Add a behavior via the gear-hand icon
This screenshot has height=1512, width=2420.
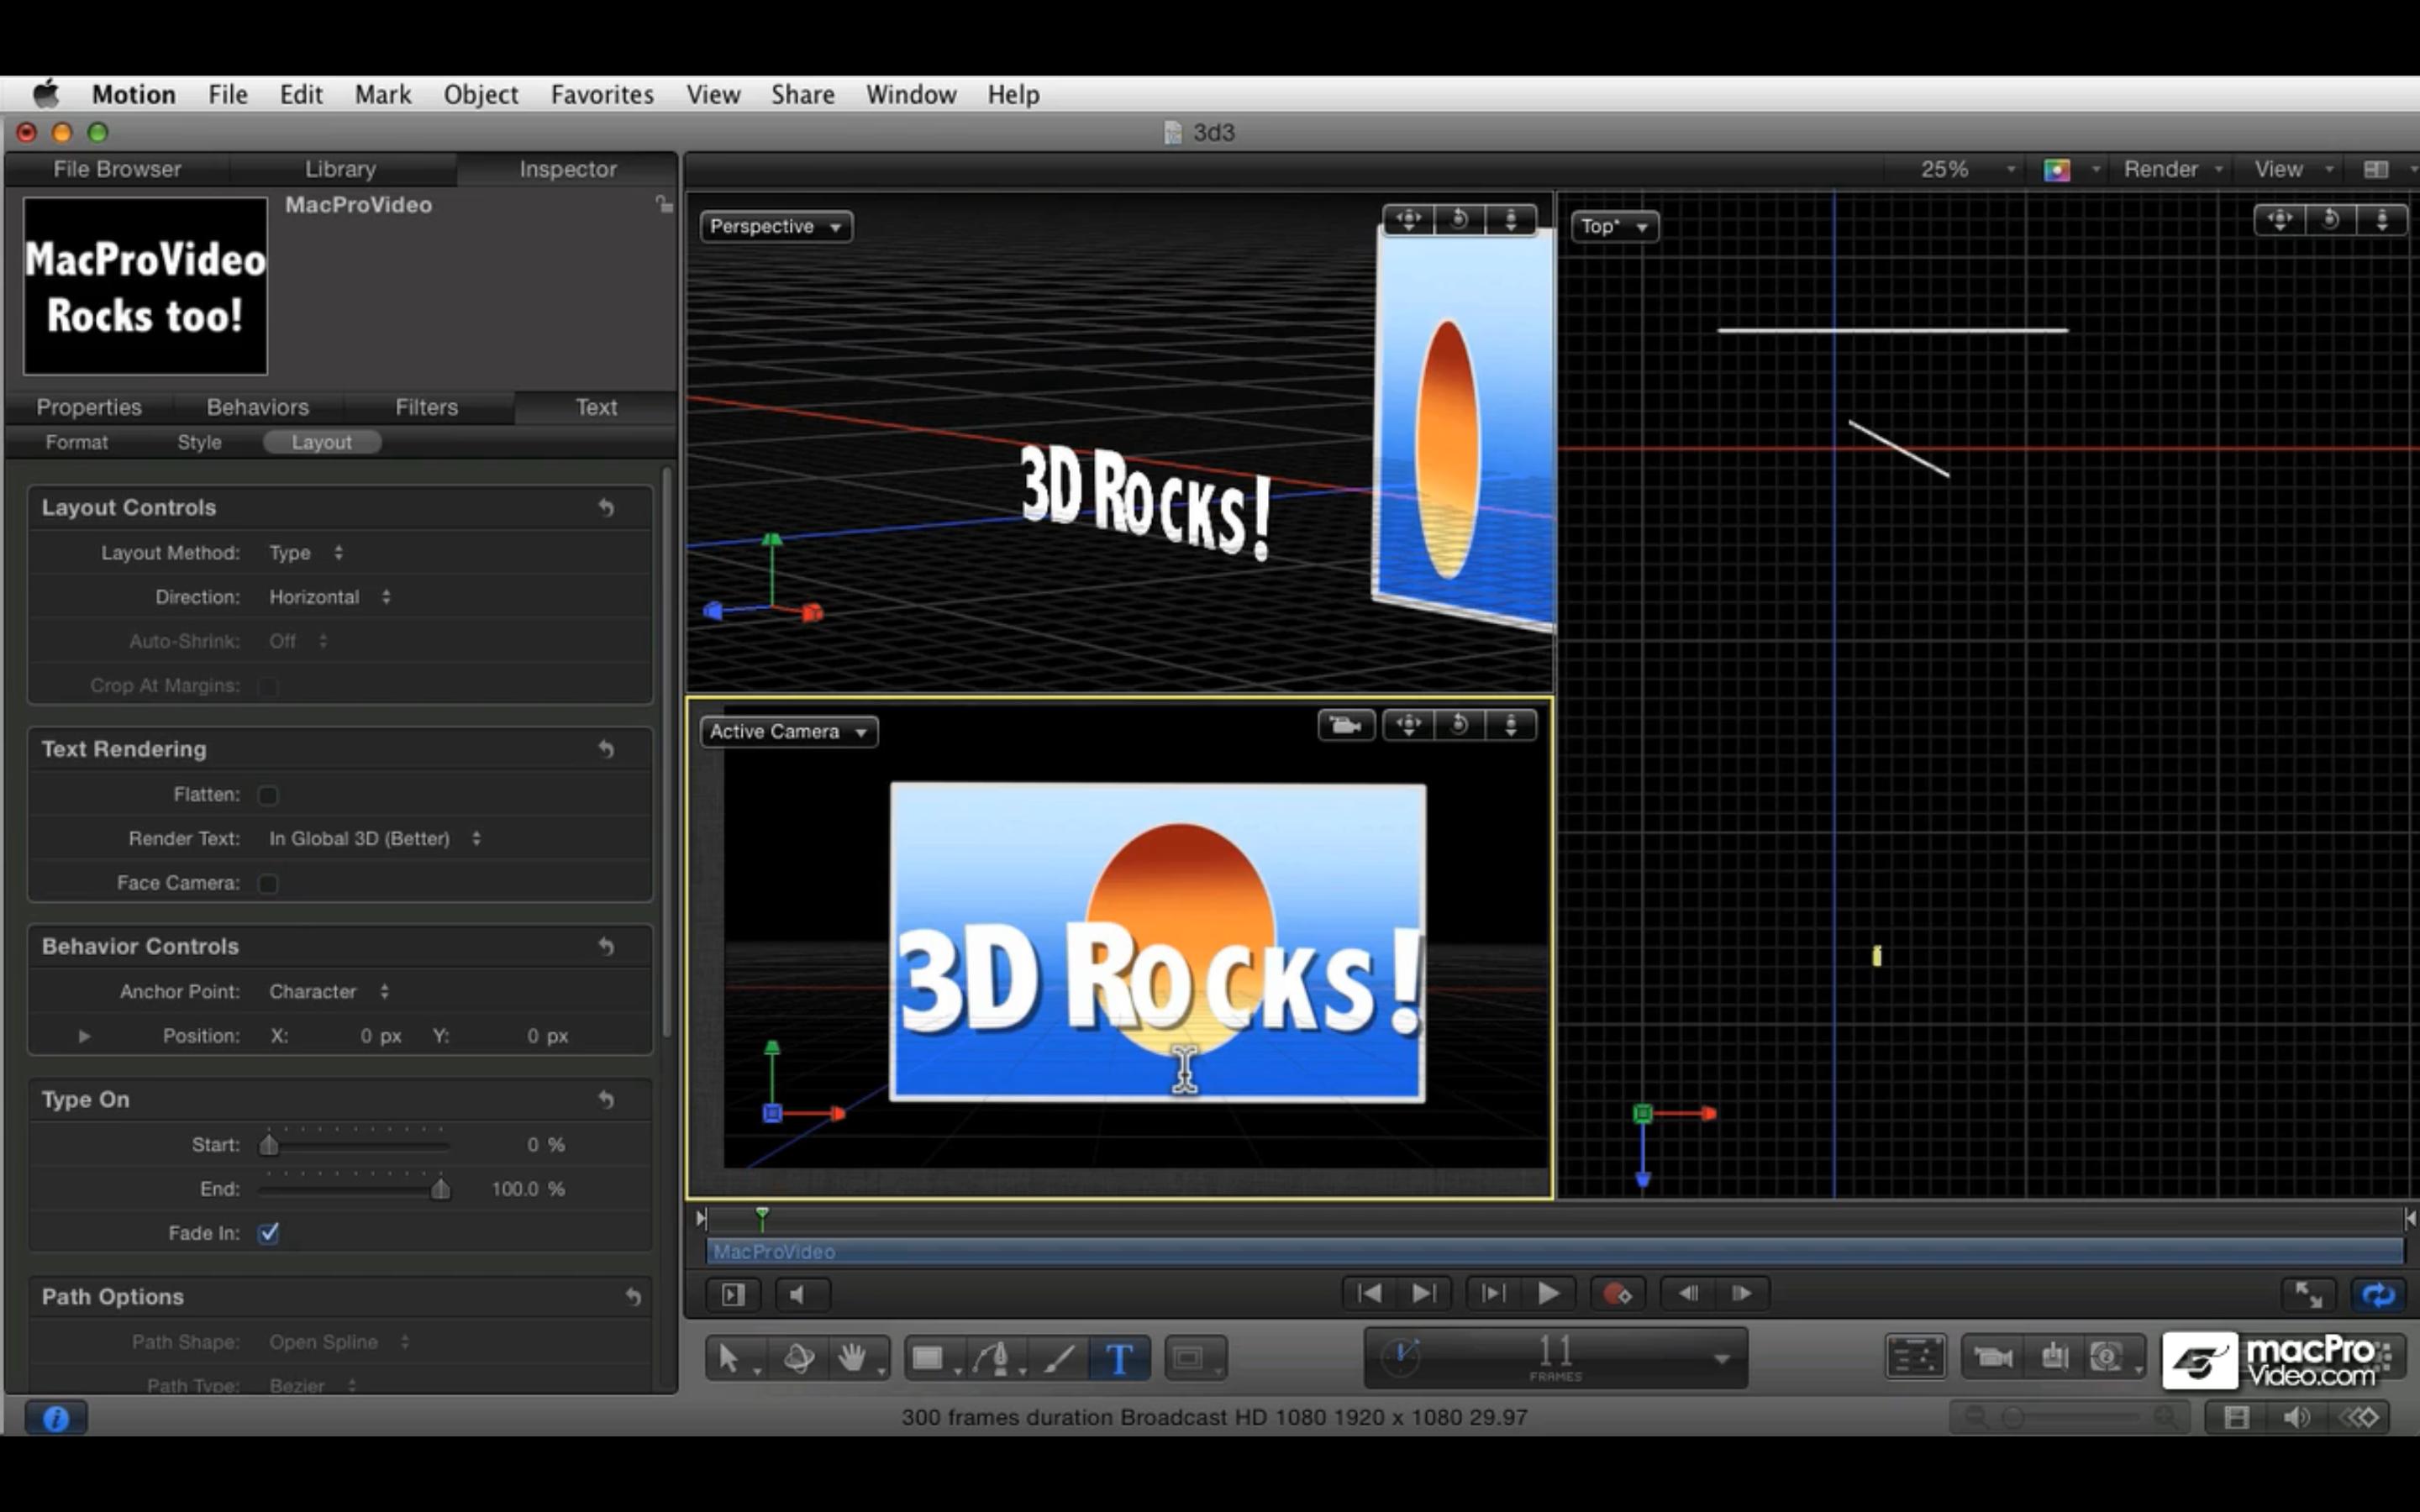(2054, 1357)
